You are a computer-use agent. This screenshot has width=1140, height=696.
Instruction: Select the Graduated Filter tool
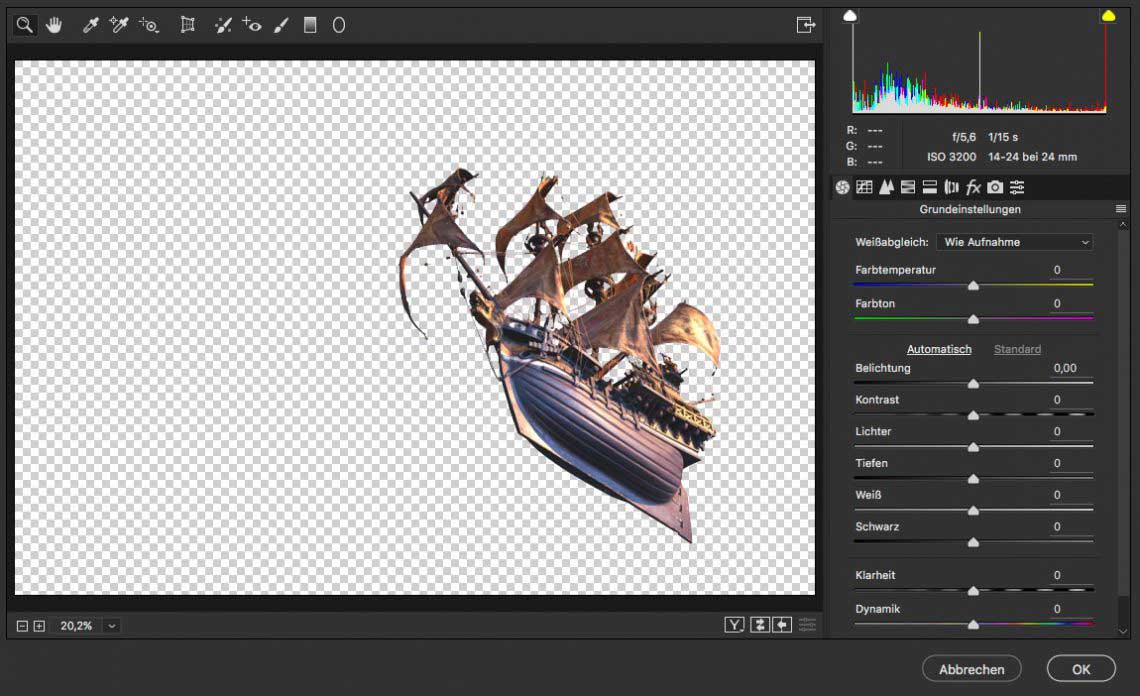(310, 25)
